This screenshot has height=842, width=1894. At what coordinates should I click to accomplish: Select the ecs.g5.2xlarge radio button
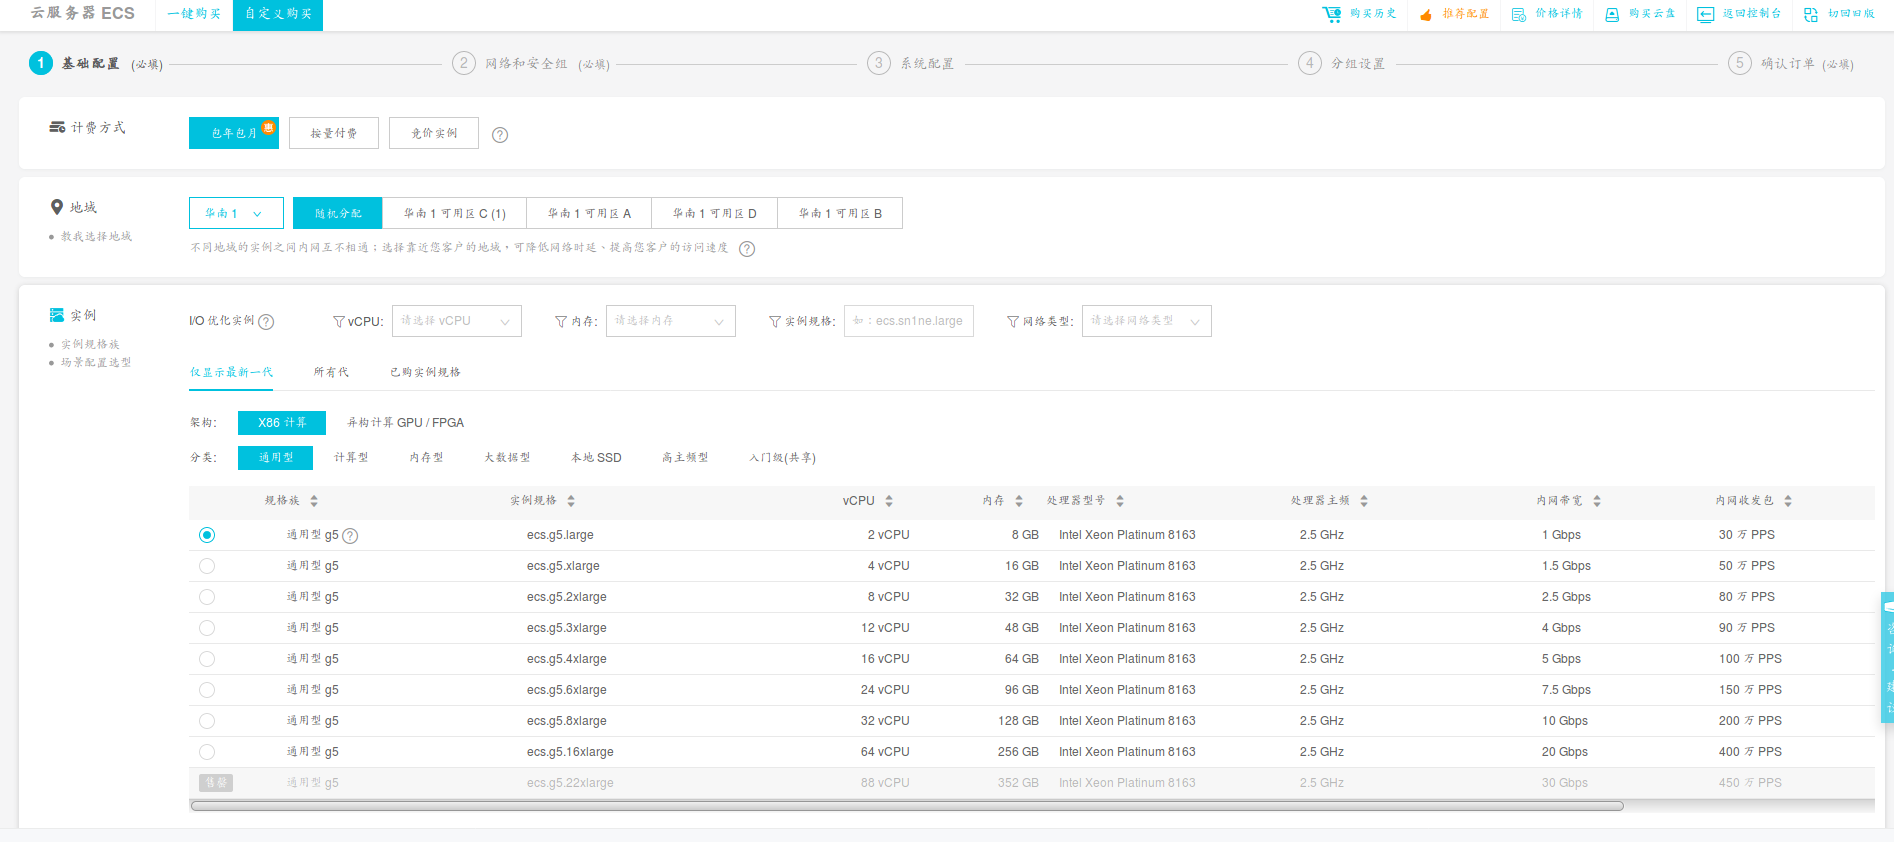(x=207, y=597)
